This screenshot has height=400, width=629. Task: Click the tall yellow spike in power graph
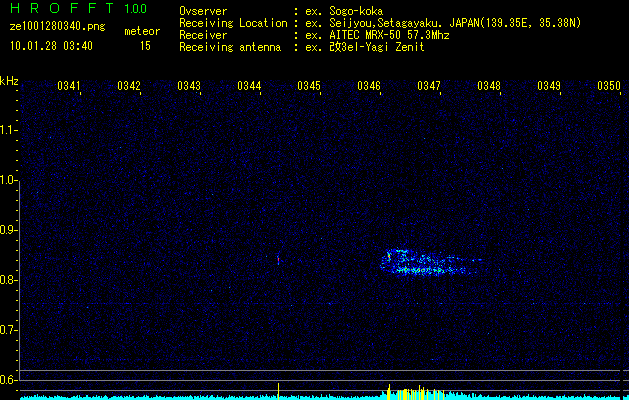pos(278,390)
